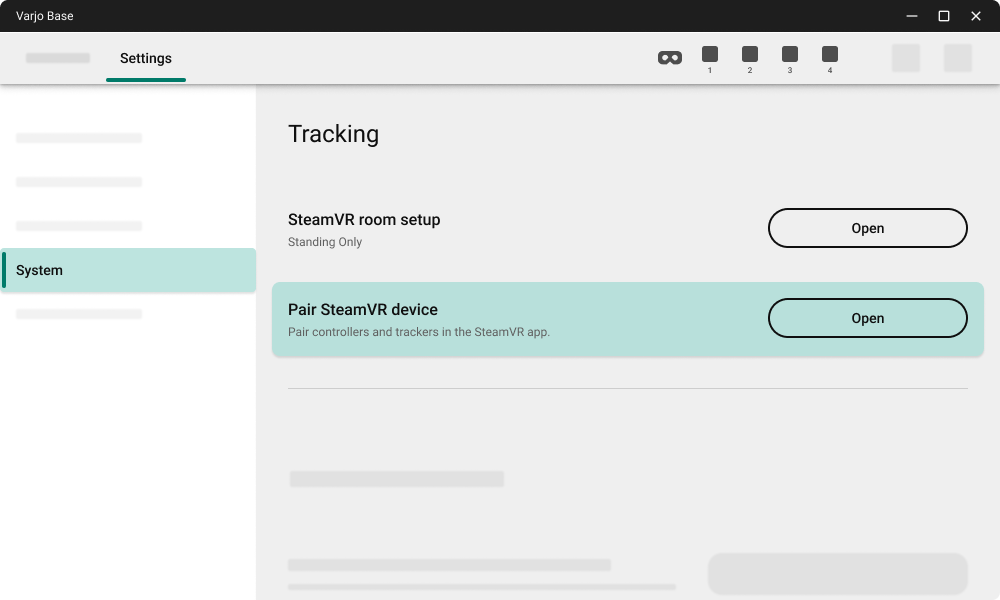Click the rightmost toolbar icon at top
The image size is (1000, 600).
(x=958, y=58)
